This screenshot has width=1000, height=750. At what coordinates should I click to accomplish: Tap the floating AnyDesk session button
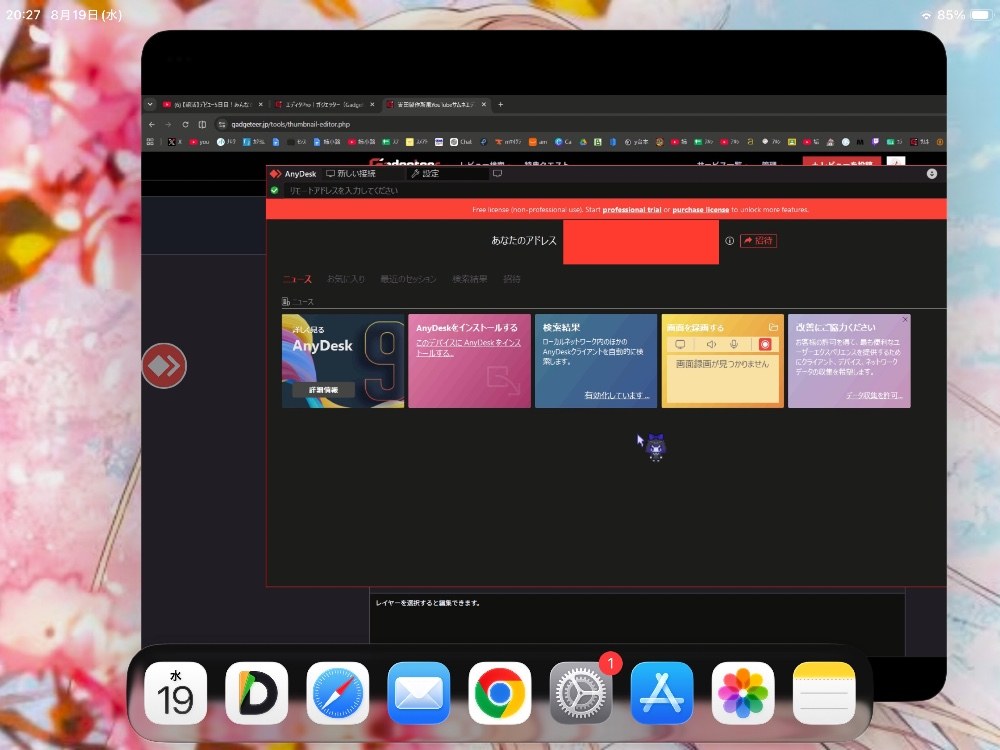coord(164,365)
